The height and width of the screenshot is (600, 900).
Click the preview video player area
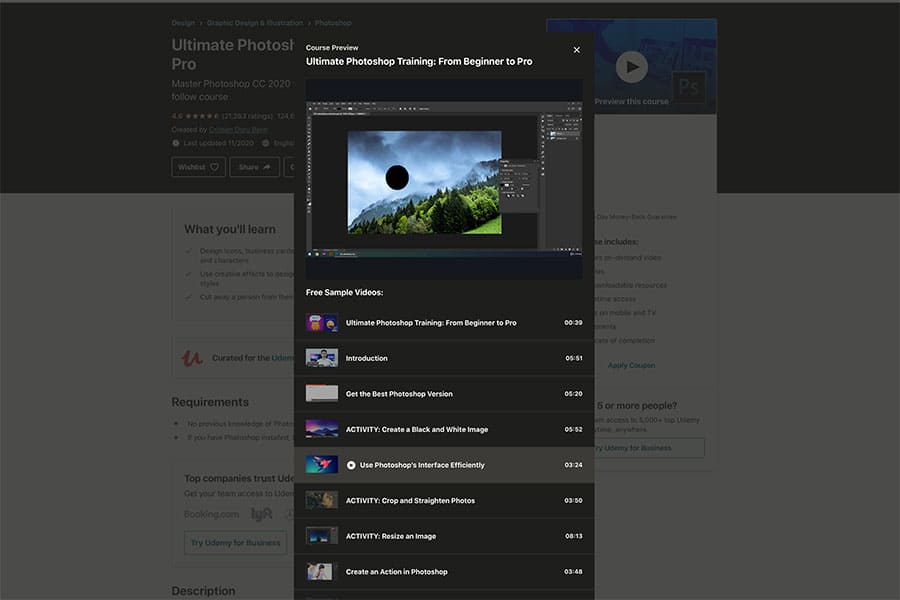[x=444, y=180]
